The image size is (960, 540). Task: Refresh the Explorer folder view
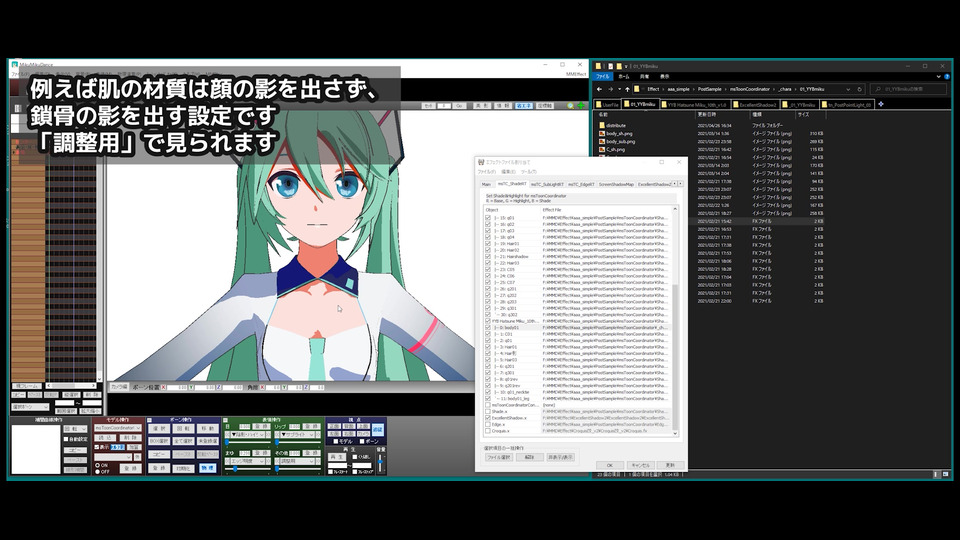tap(860, 89)
